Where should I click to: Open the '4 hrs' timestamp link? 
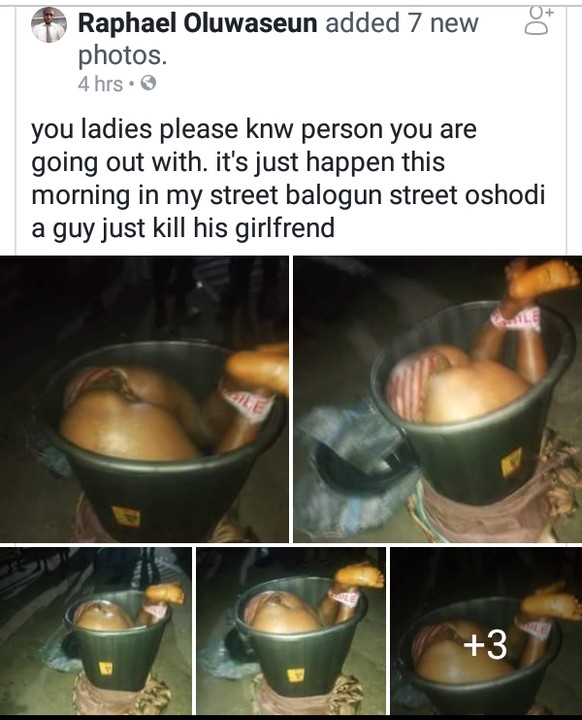[101, 84]
